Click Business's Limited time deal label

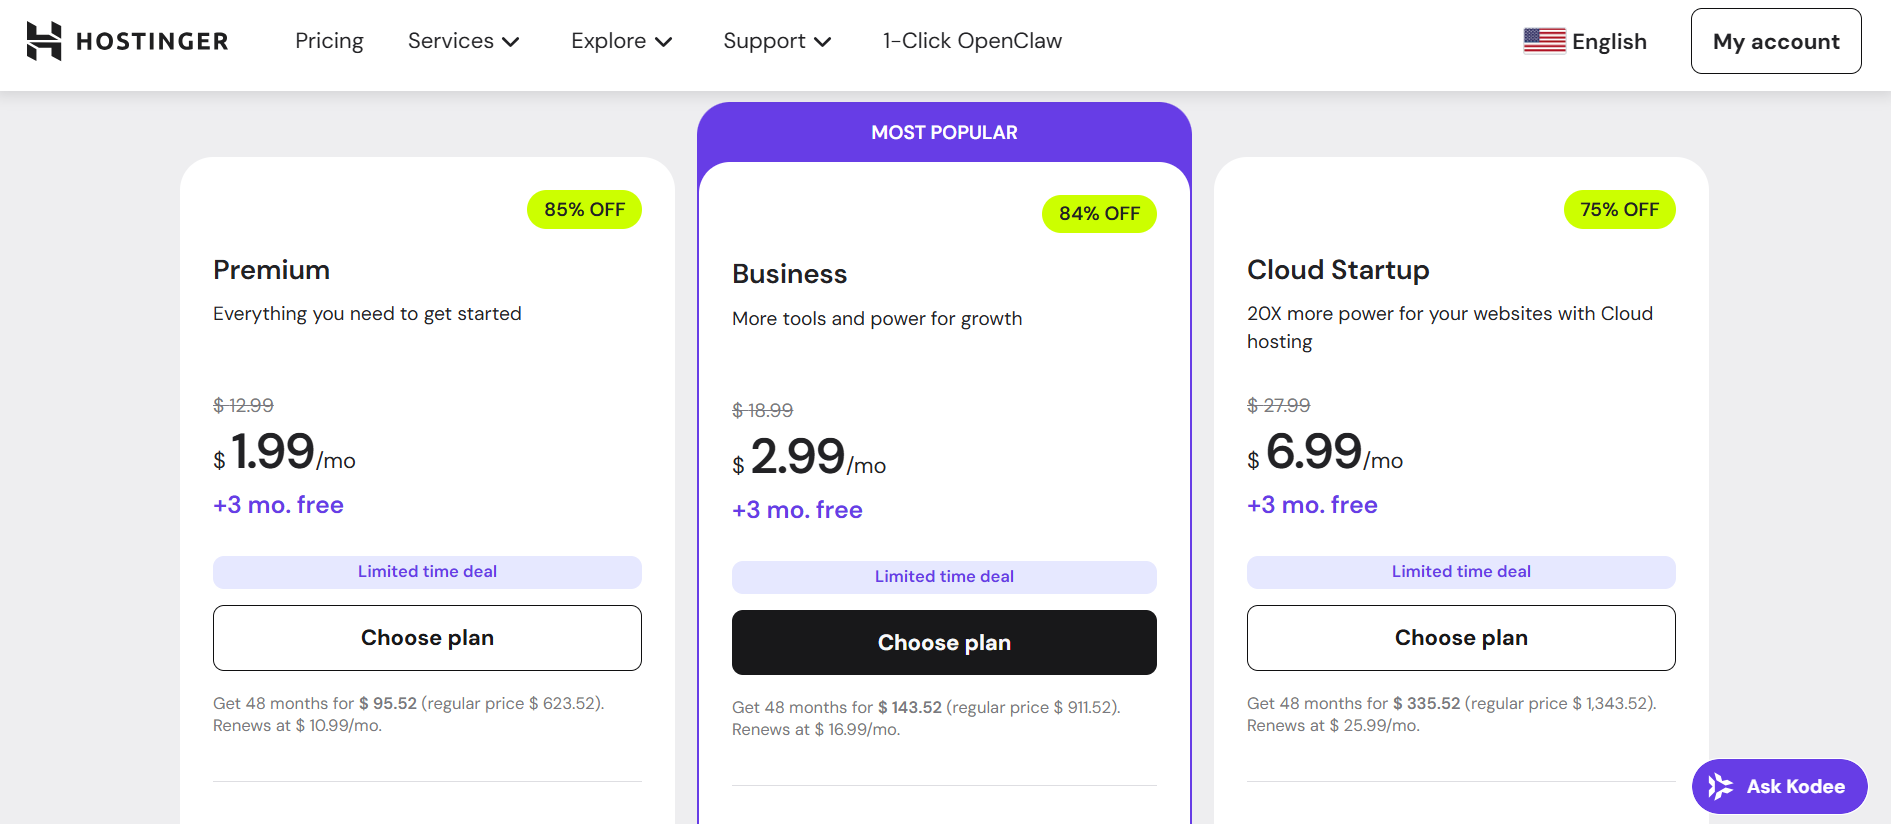click(x=944, y=577)
